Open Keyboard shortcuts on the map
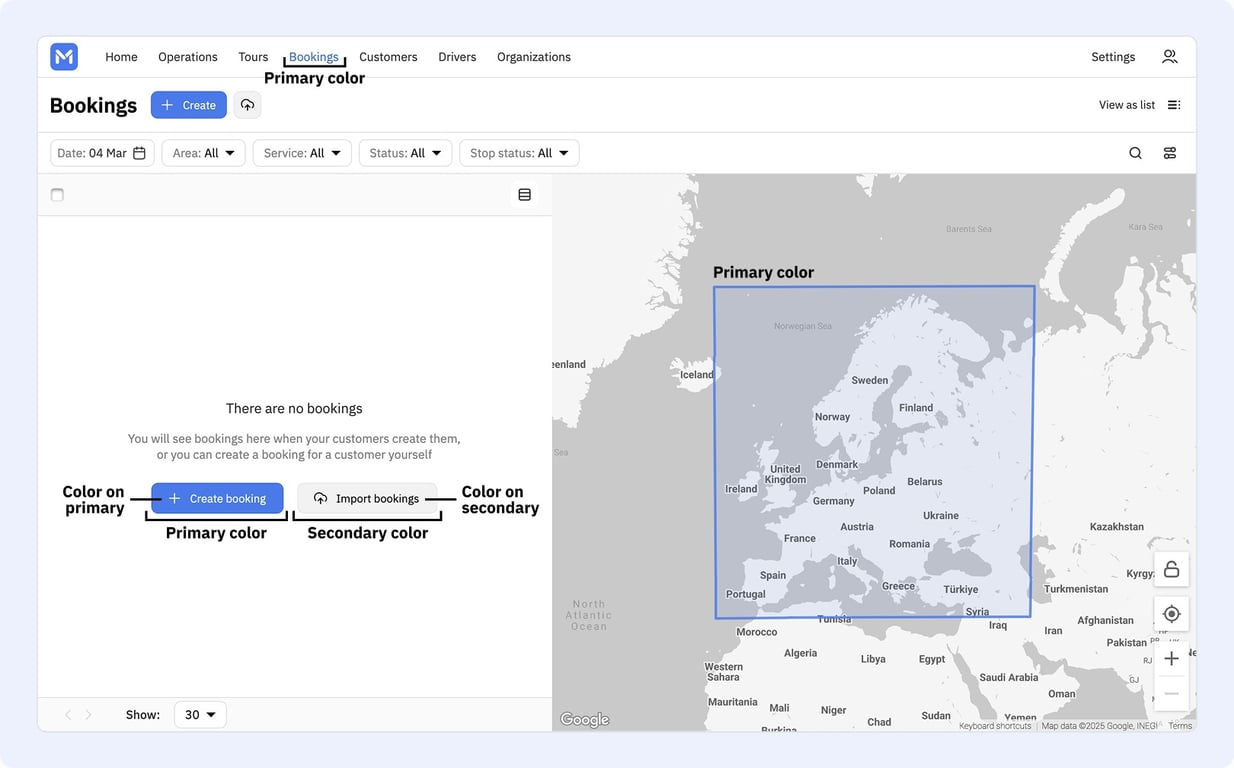The height and width of the screenshot is (768, 1234). [995, 726]
